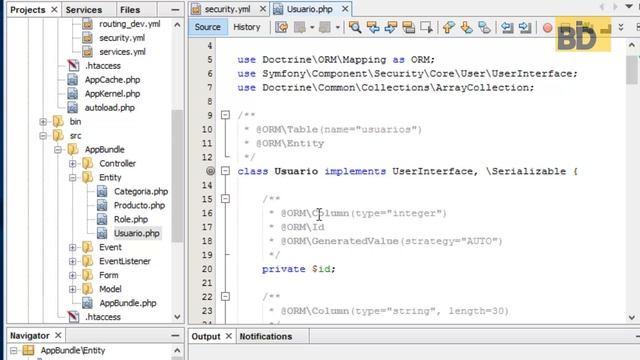Close the Usuario.php tab
Viewport: 640px width, 360px height.
click(345, 9)
